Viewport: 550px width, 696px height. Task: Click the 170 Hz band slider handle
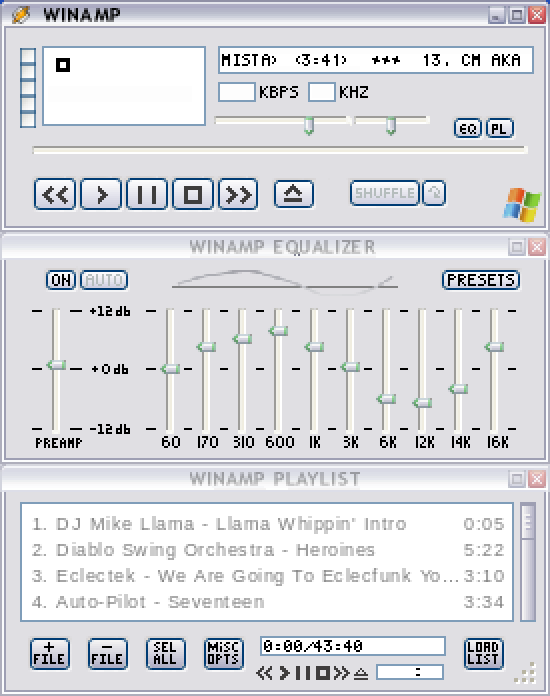coord(206,347)
